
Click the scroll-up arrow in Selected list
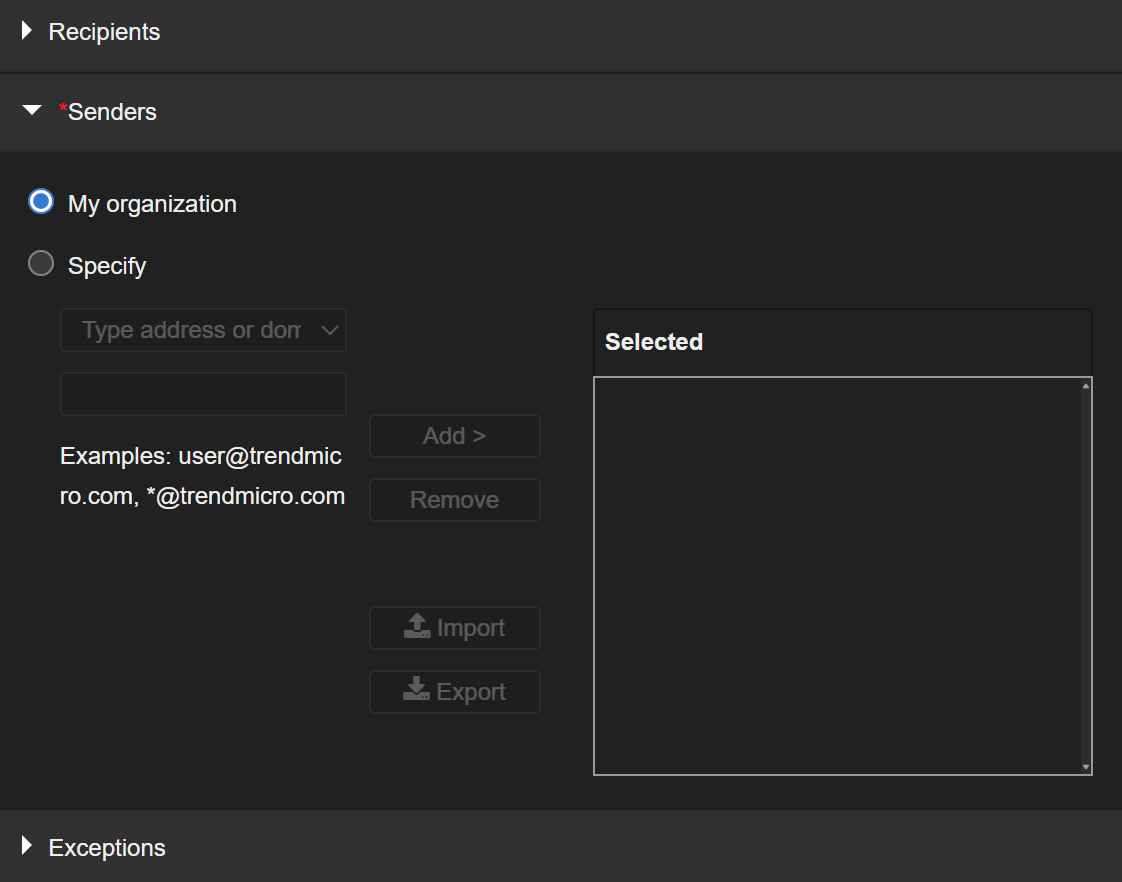click(1086, 386)
